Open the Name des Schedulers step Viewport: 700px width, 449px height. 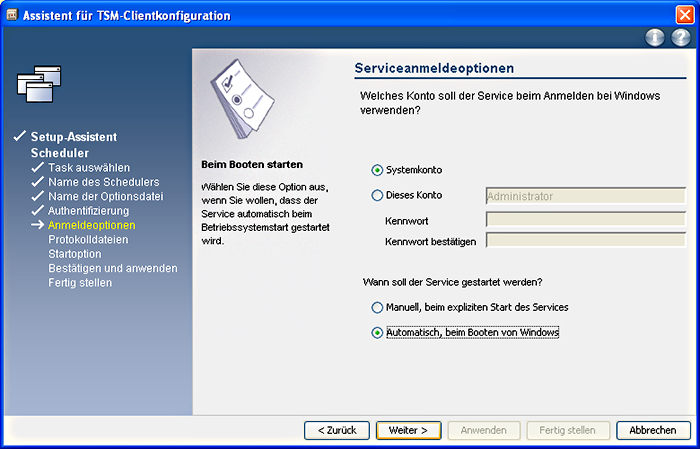pyautogui.click(x=103, y=182)
